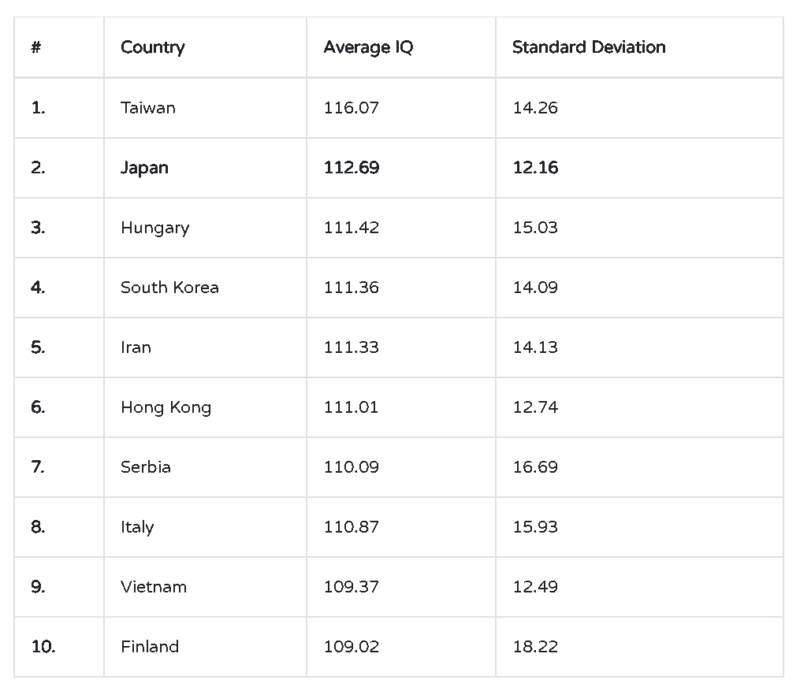This screenshot has height=687, width=800.
Task: Click the Hong Kong cell
Action: [165, 407]
